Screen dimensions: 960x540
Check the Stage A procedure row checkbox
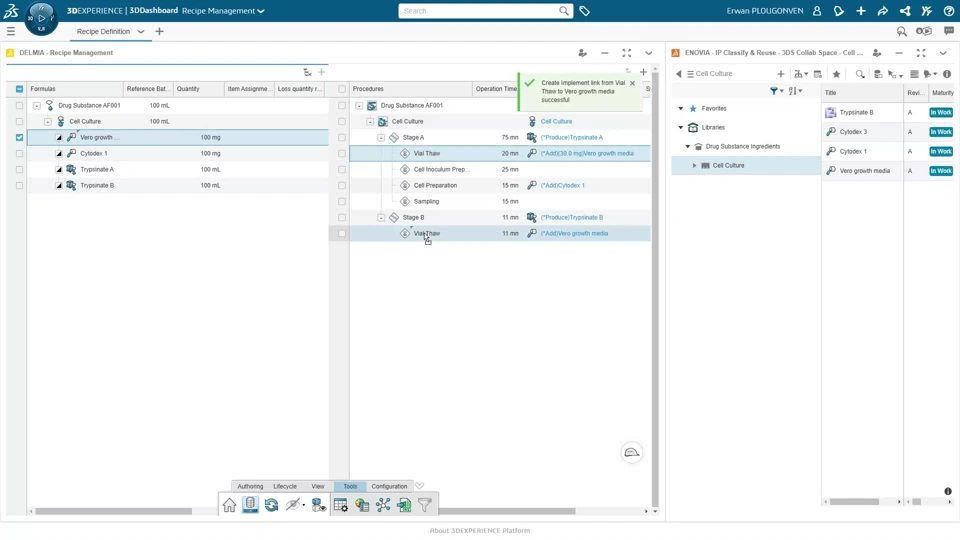point(342,138)
